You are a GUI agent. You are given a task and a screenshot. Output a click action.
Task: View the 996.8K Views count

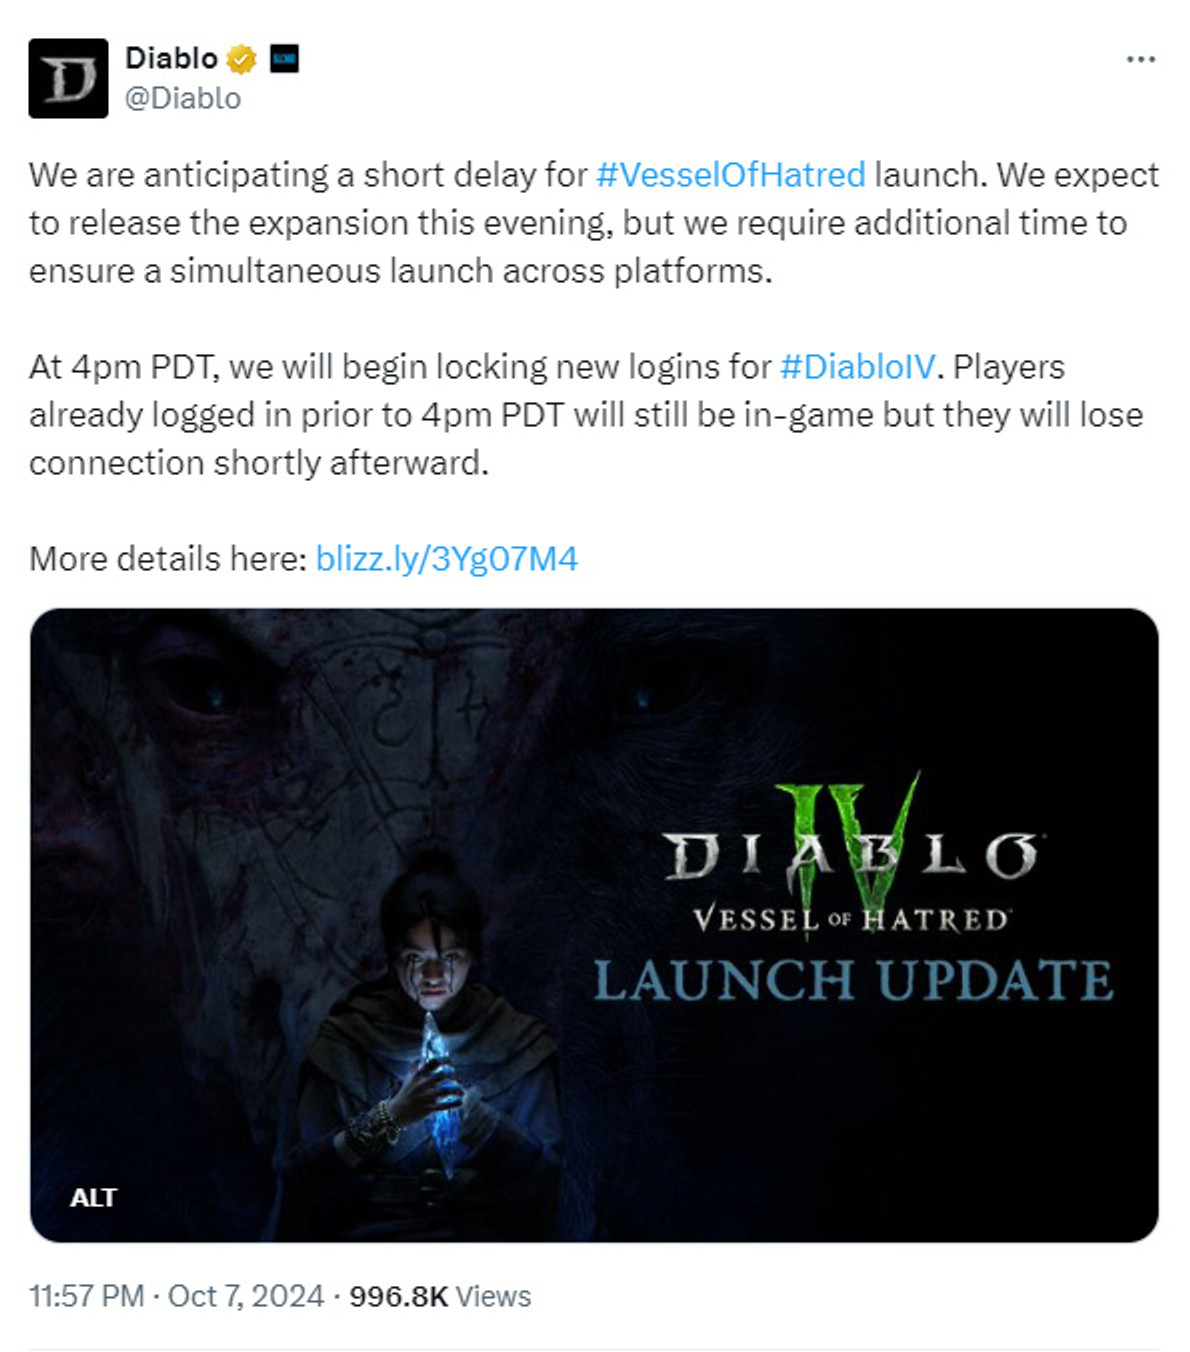(440, 1296)
